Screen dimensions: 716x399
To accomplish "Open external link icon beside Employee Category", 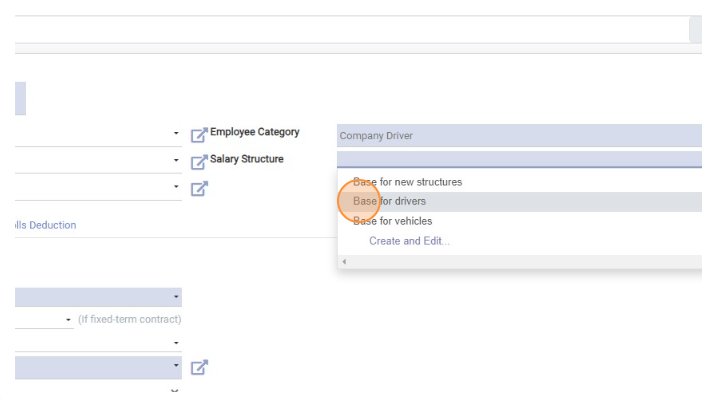I will 199,135.
